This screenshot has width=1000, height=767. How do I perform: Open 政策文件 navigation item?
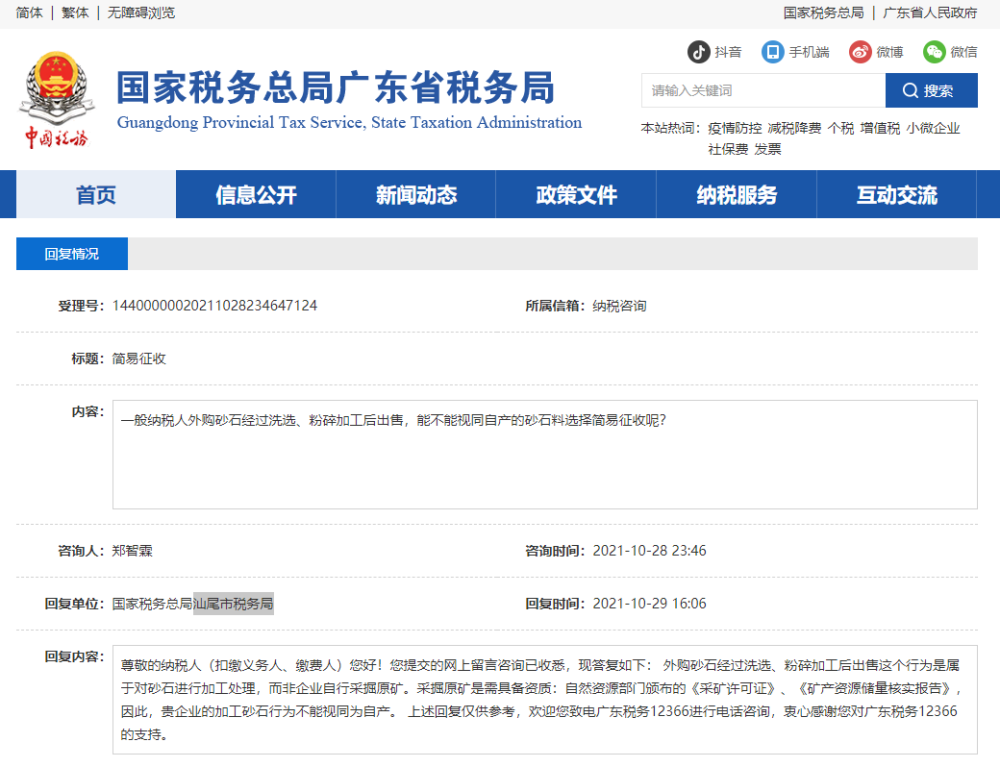coord(576,195)
